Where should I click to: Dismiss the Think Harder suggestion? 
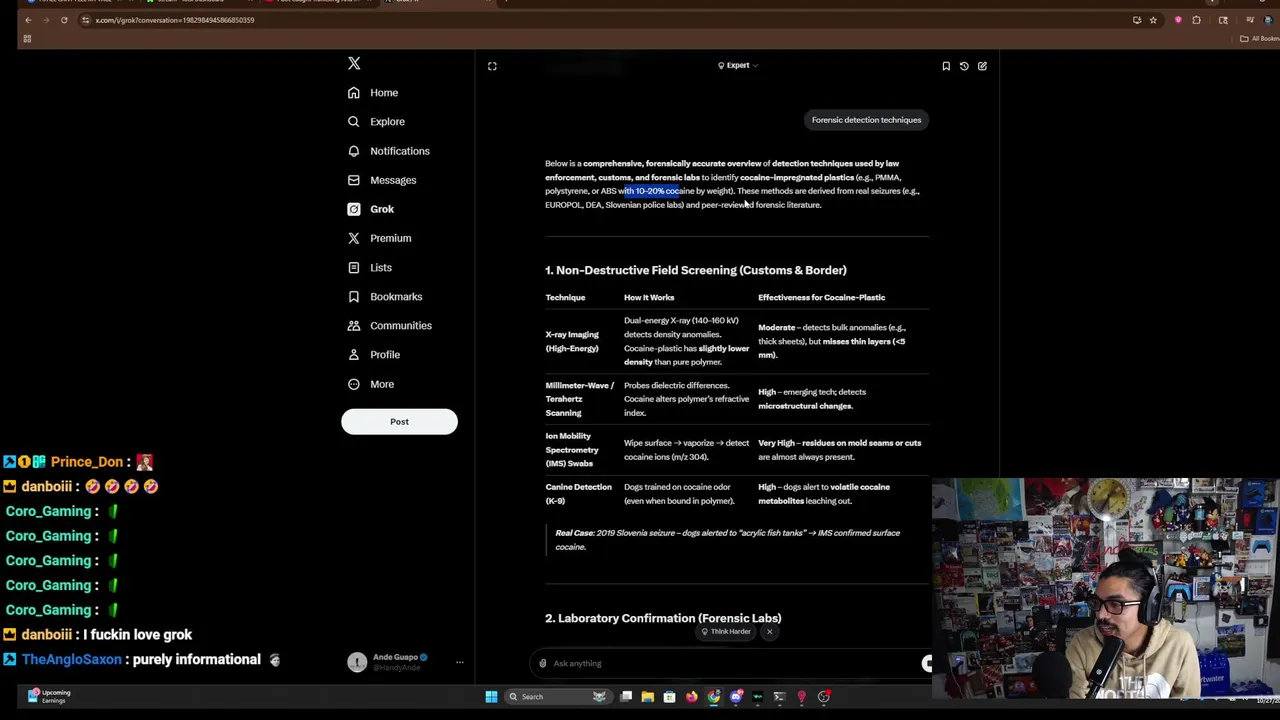pyautogui.click(x=769, y=632)
